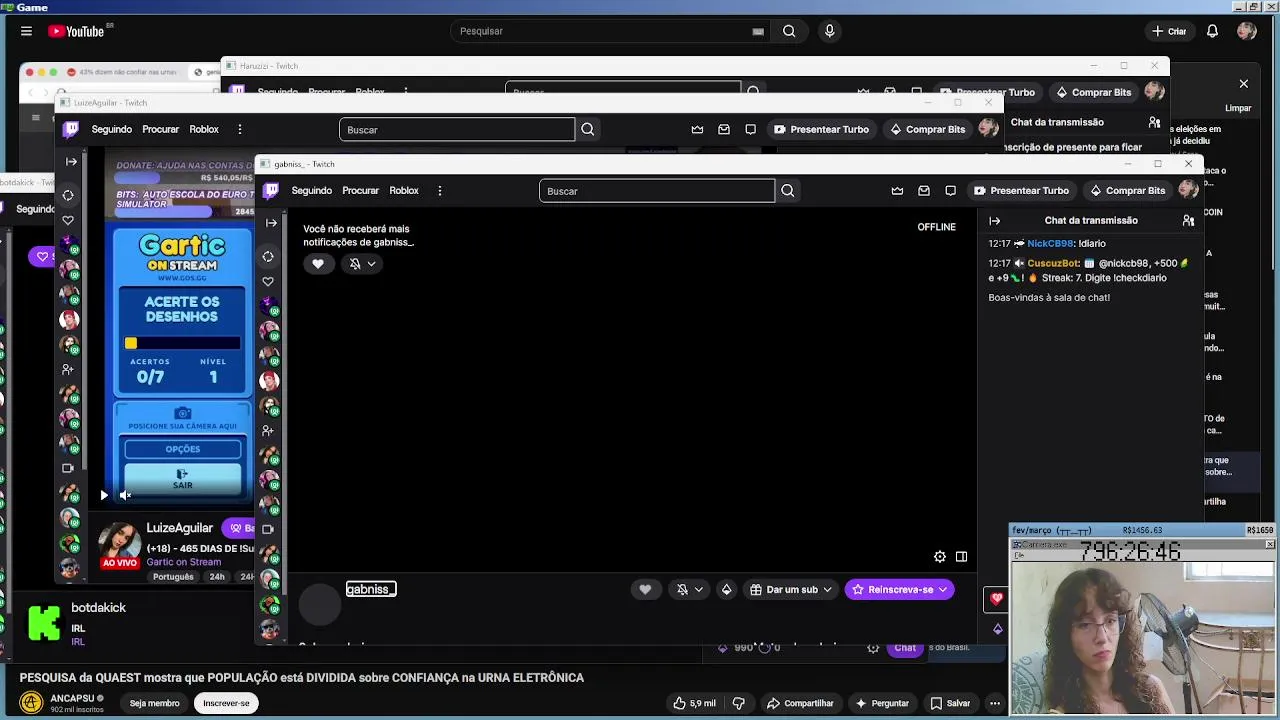Screen dimensions: 1280x720
Task: Click Comprar Bits in Haruzizi window
Action: tap(1093, 92)
